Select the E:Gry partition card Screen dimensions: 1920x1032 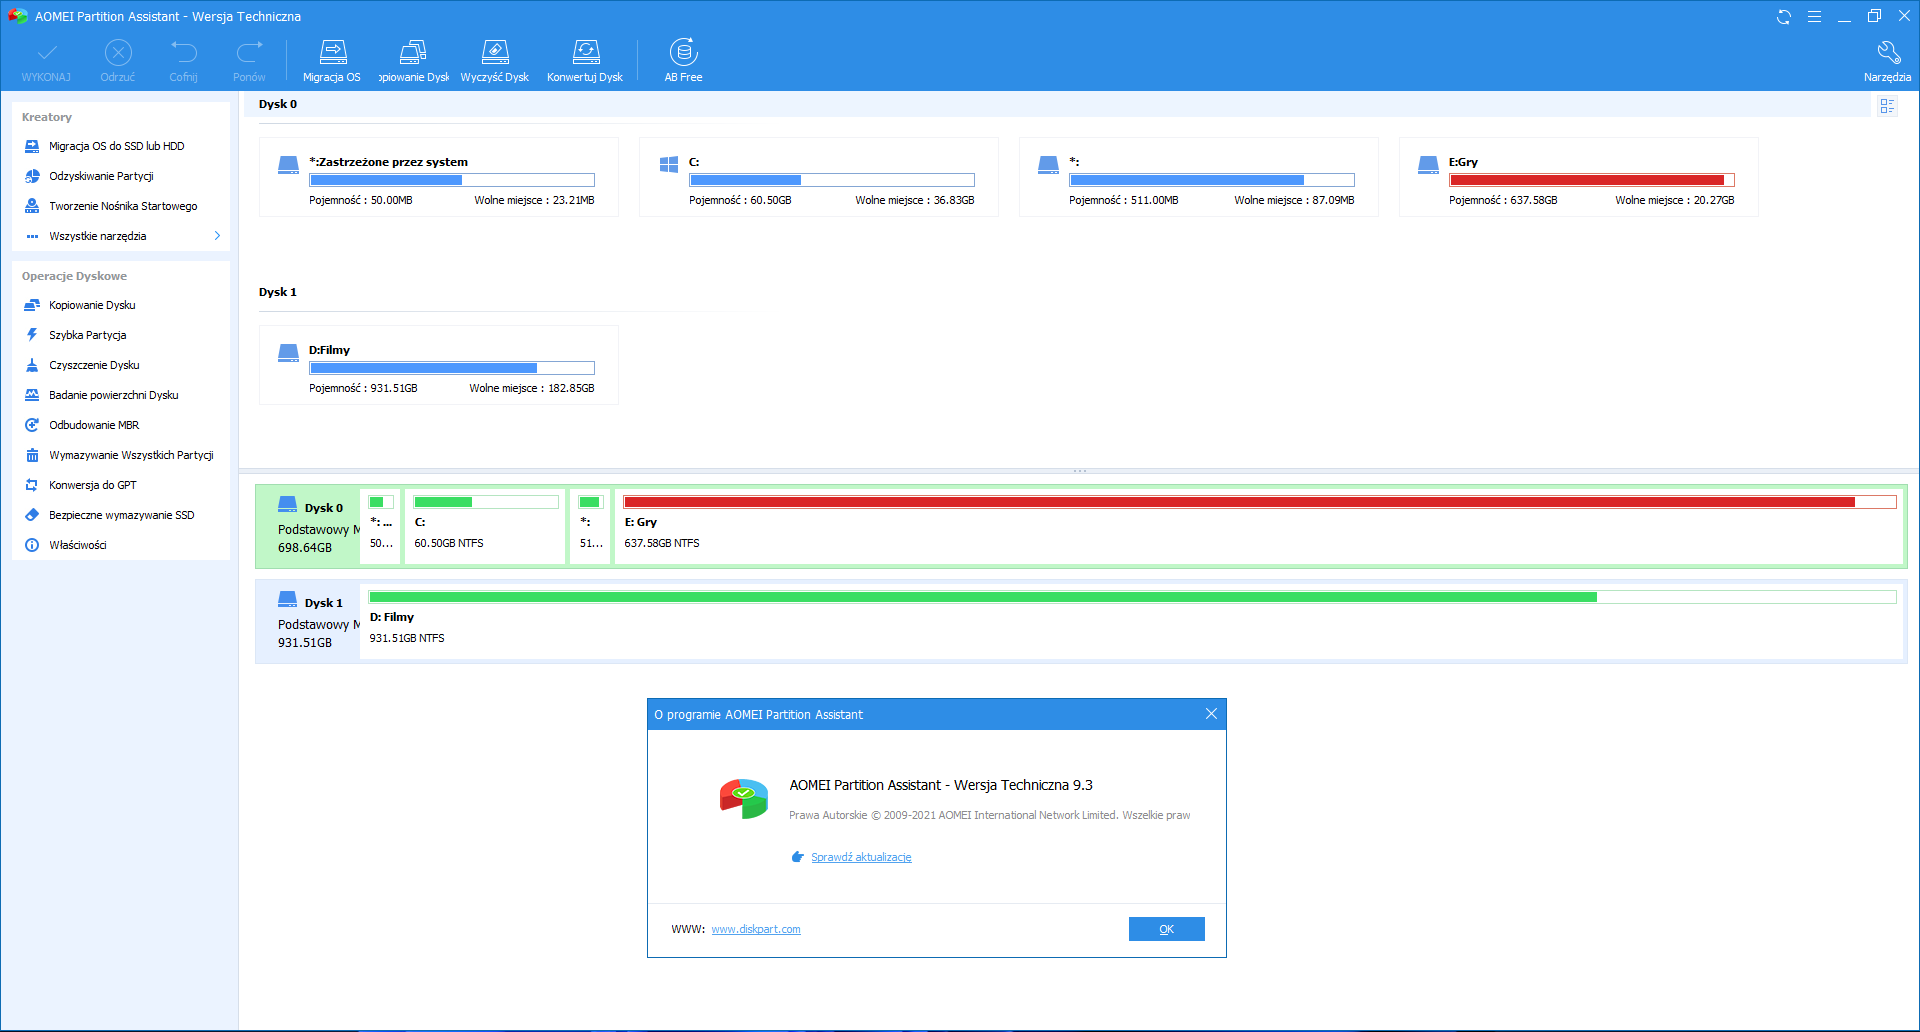1579,177
